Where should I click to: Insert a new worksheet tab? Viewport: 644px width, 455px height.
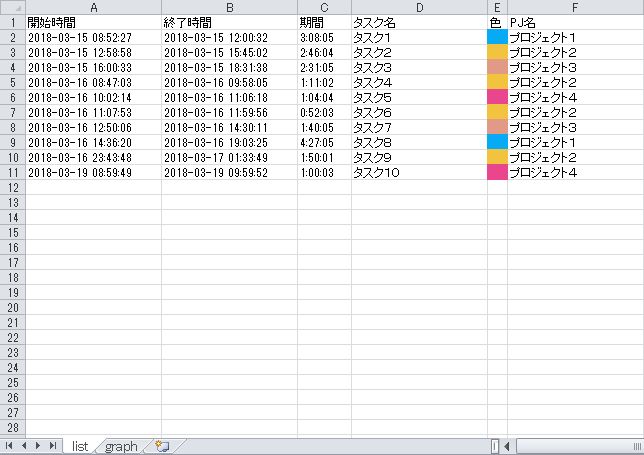162,446
